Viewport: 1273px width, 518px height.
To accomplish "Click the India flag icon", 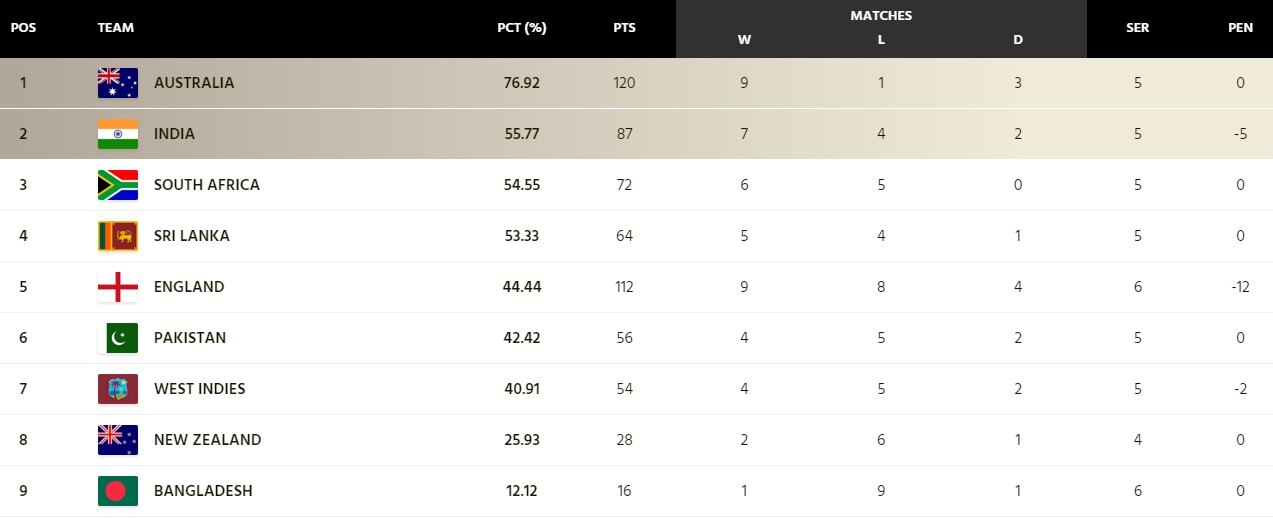I will point(118,134).
